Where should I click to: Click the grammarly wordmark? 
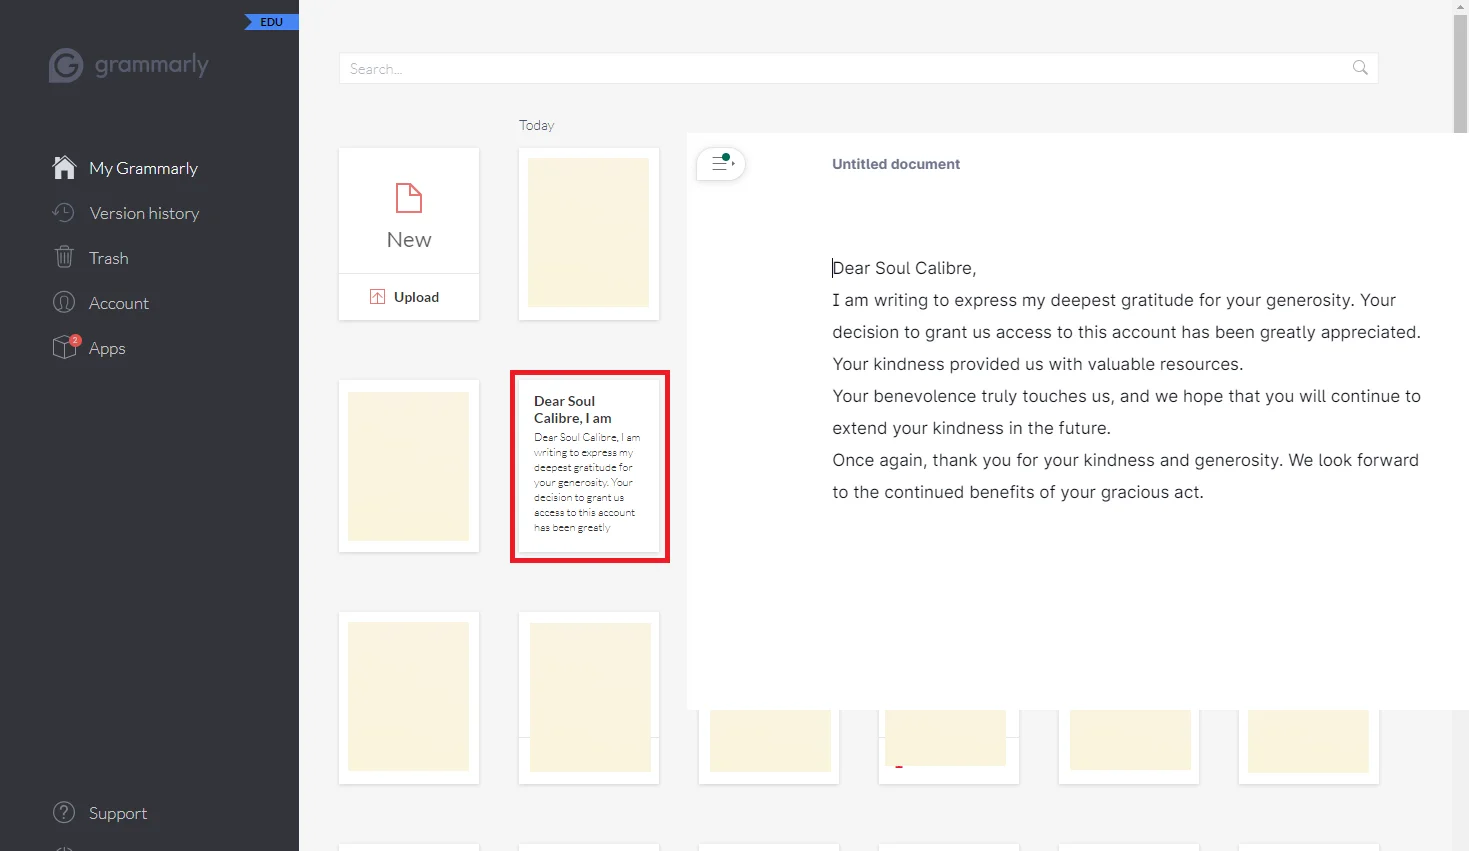(x=152, y=65)
